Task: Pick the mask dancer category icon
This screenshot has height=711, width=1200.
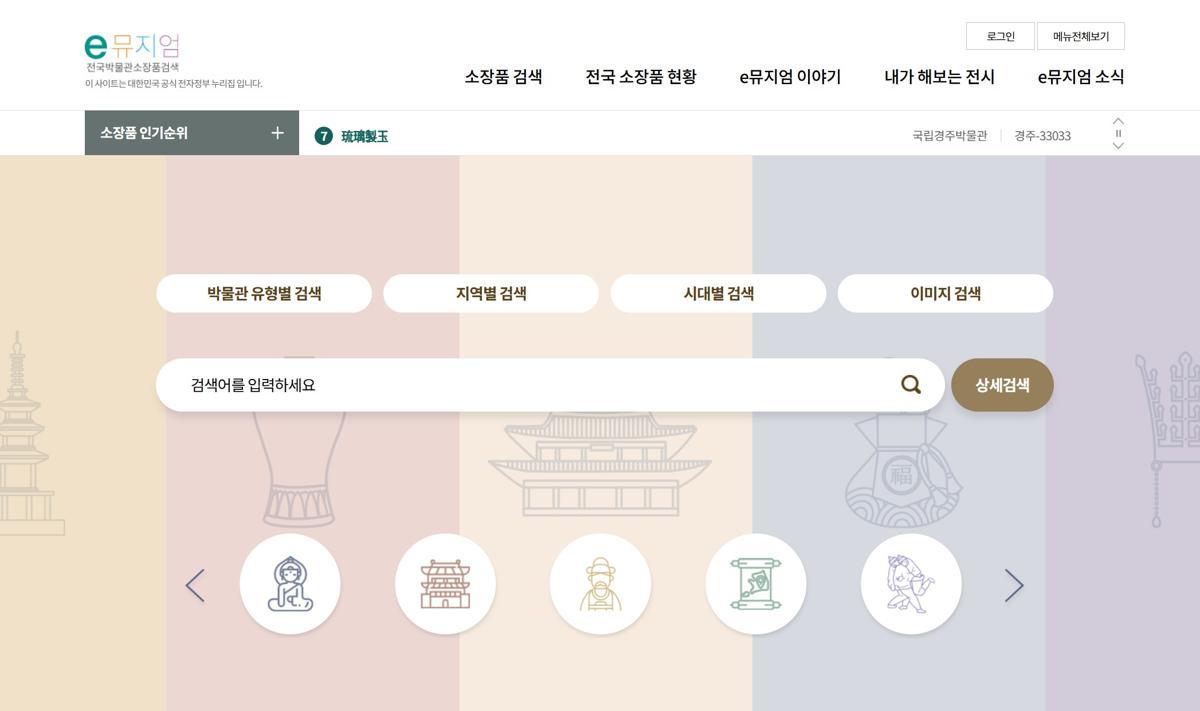Action: coord(910,584)
